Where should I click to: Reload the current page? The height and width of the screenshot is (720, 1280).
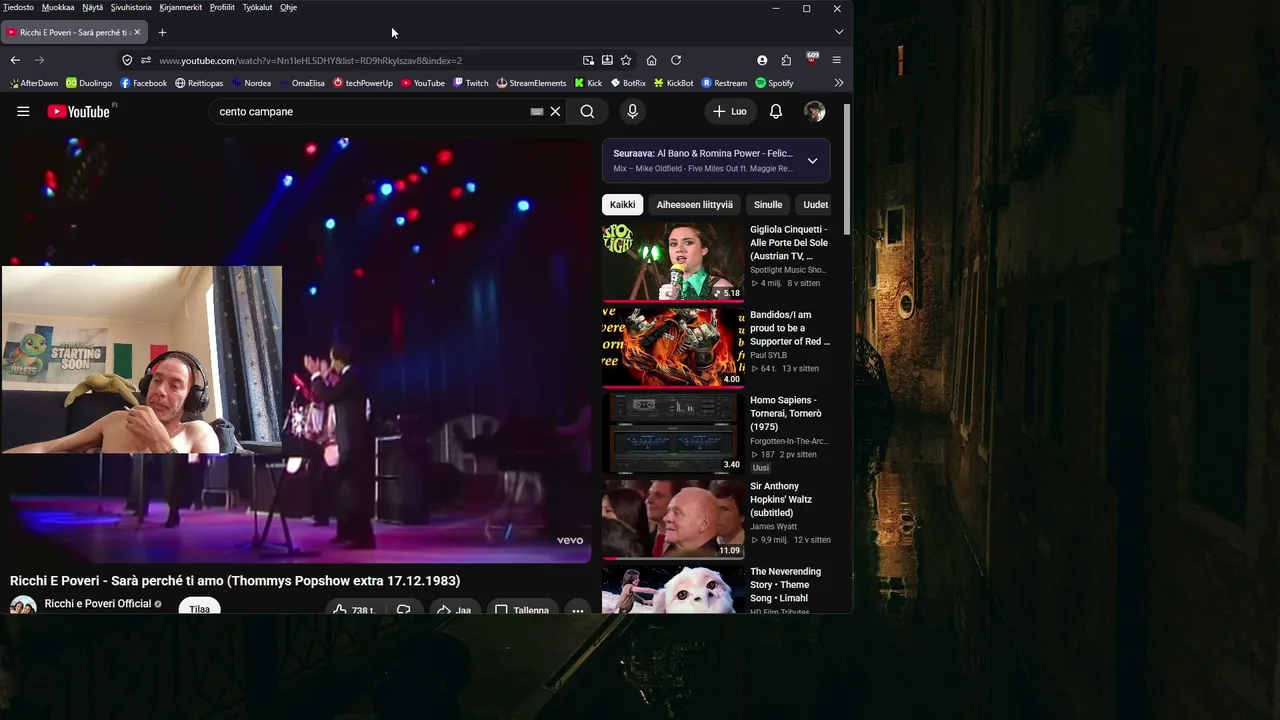click(x=676, y=60)
